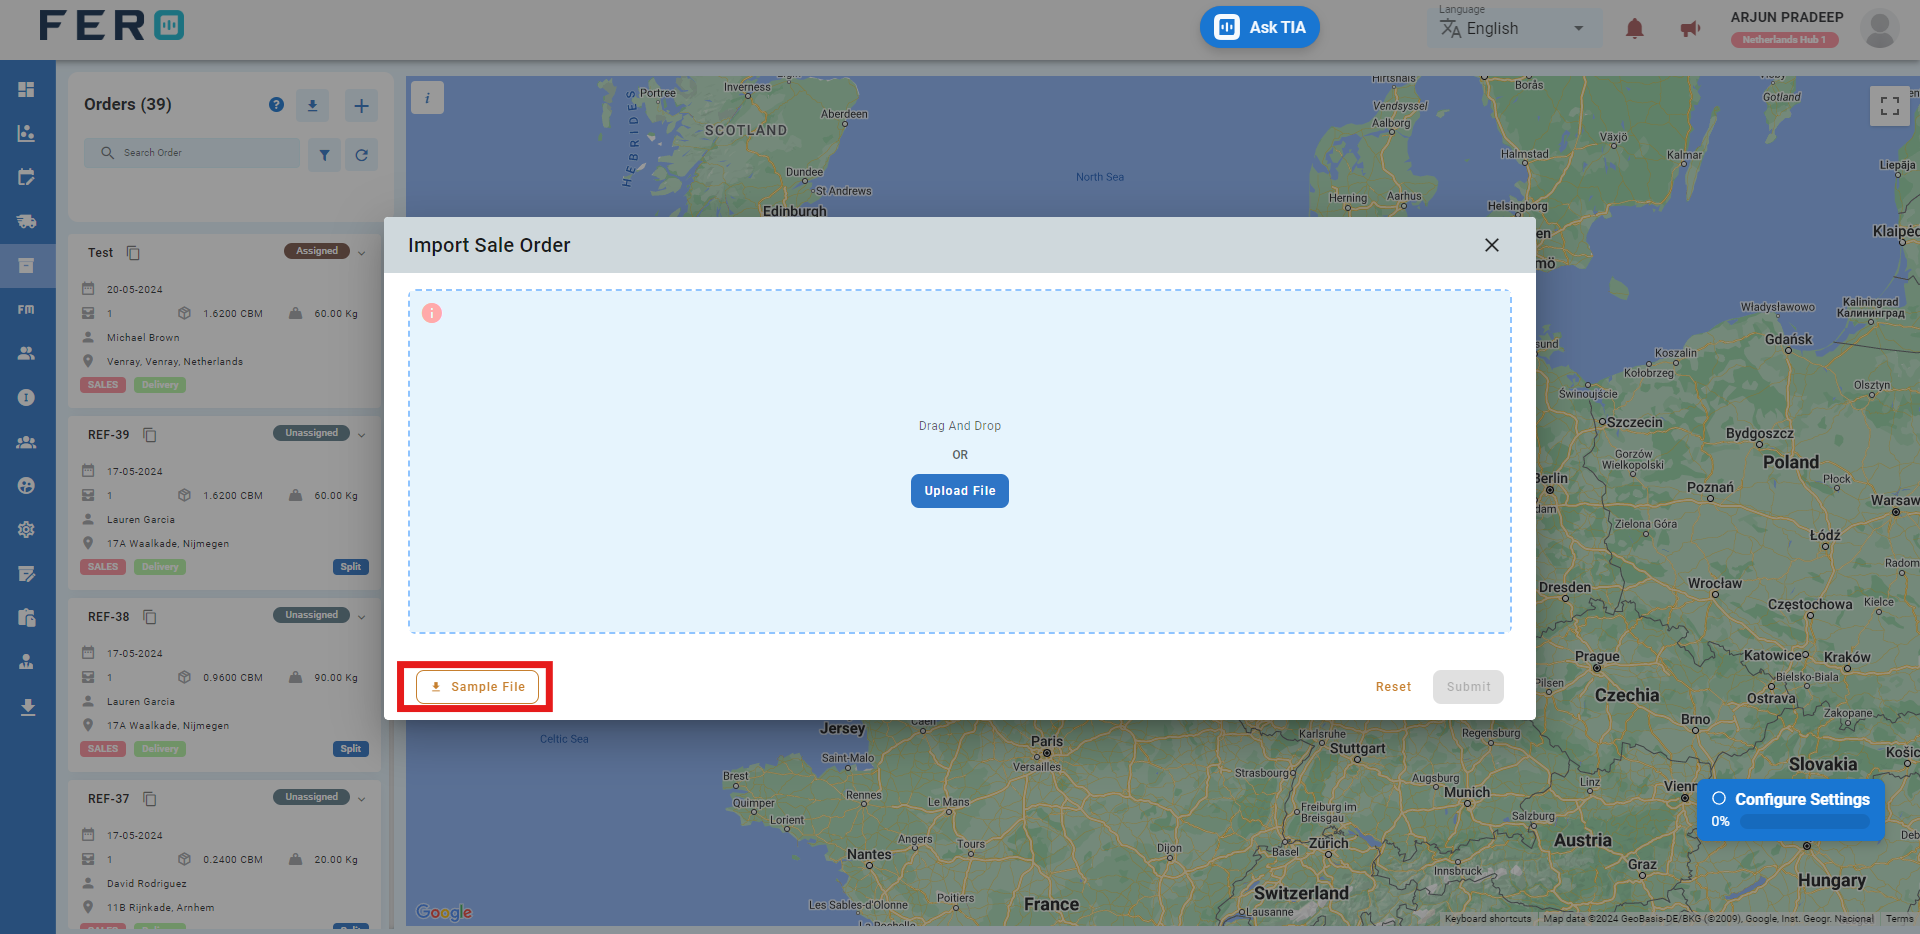
Task: Expand the Test order card chevron
Action: coord(362,253)
